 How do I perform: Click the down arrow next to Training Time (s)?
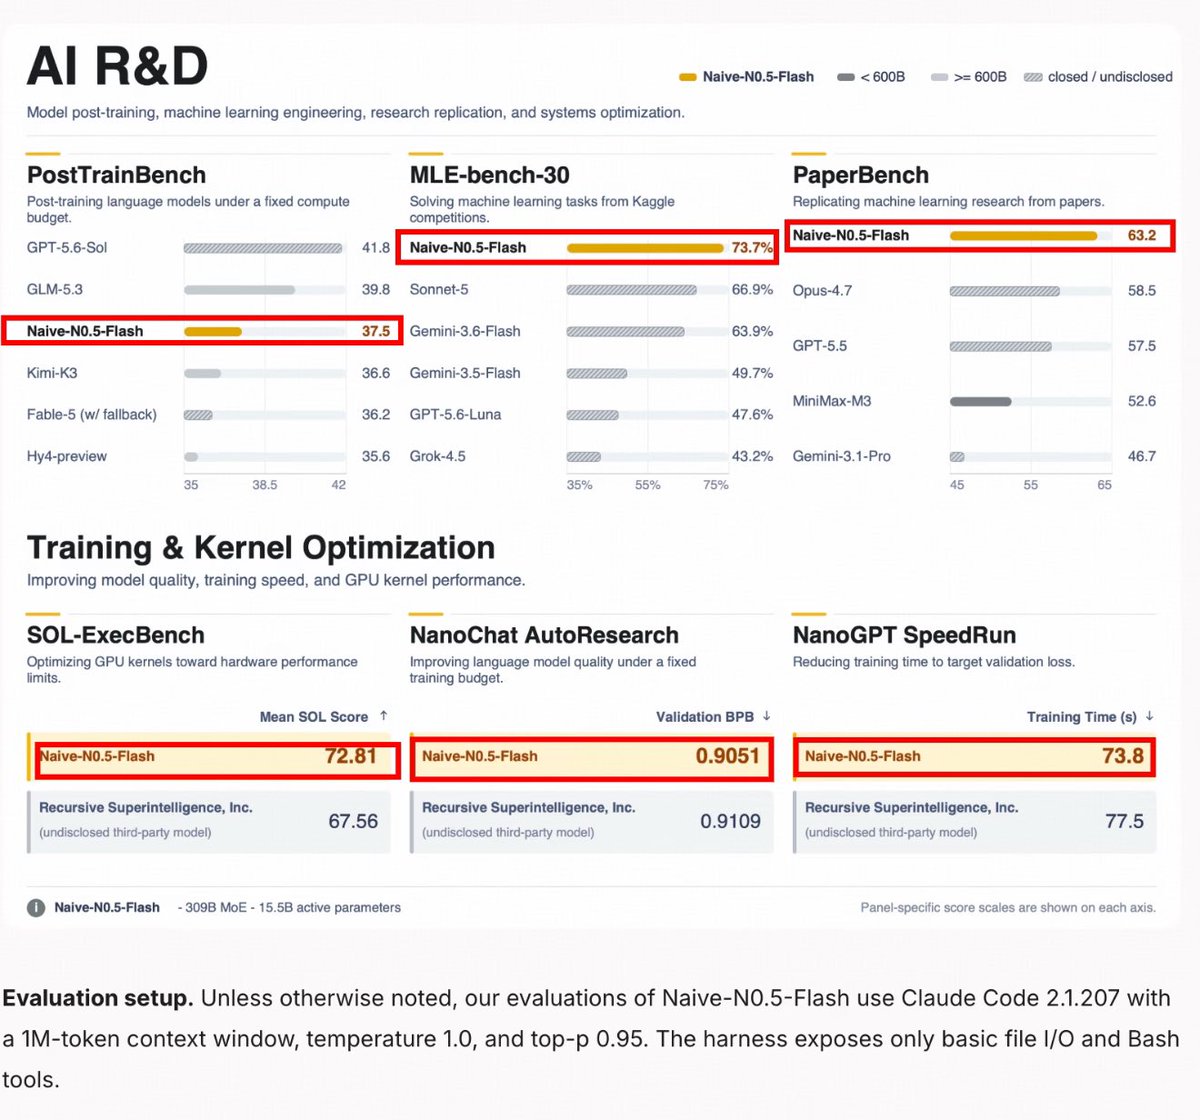[1149, 716]
